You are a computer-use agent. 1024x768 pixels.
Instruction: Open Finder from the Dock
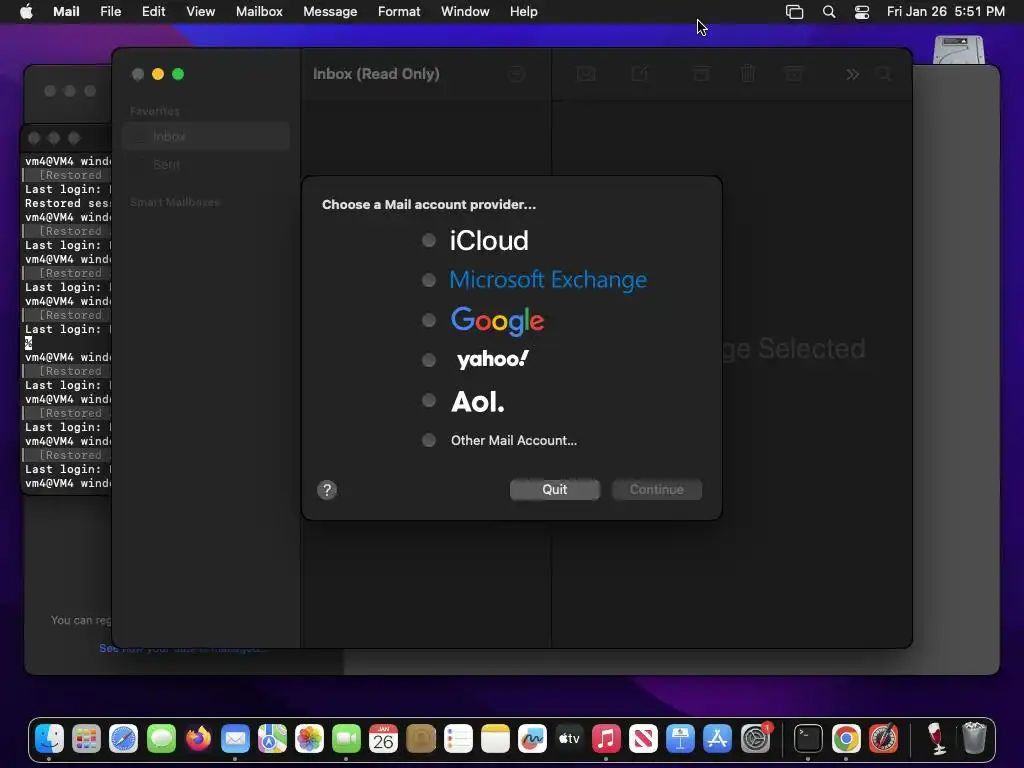click(x=50, y=739)
